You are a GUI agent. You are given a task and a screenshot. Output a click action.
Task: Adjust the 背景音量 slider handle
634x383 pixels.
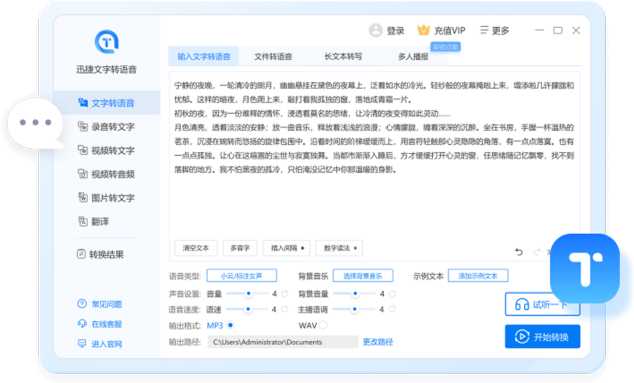(355, 294)
